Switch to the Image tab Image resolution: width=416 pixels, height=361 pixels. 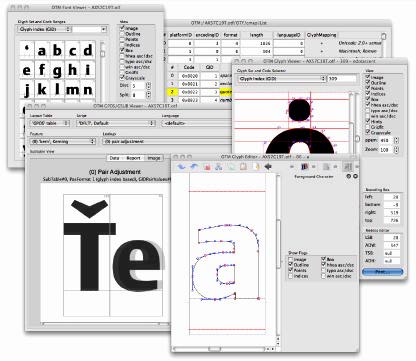pos(154,158)
